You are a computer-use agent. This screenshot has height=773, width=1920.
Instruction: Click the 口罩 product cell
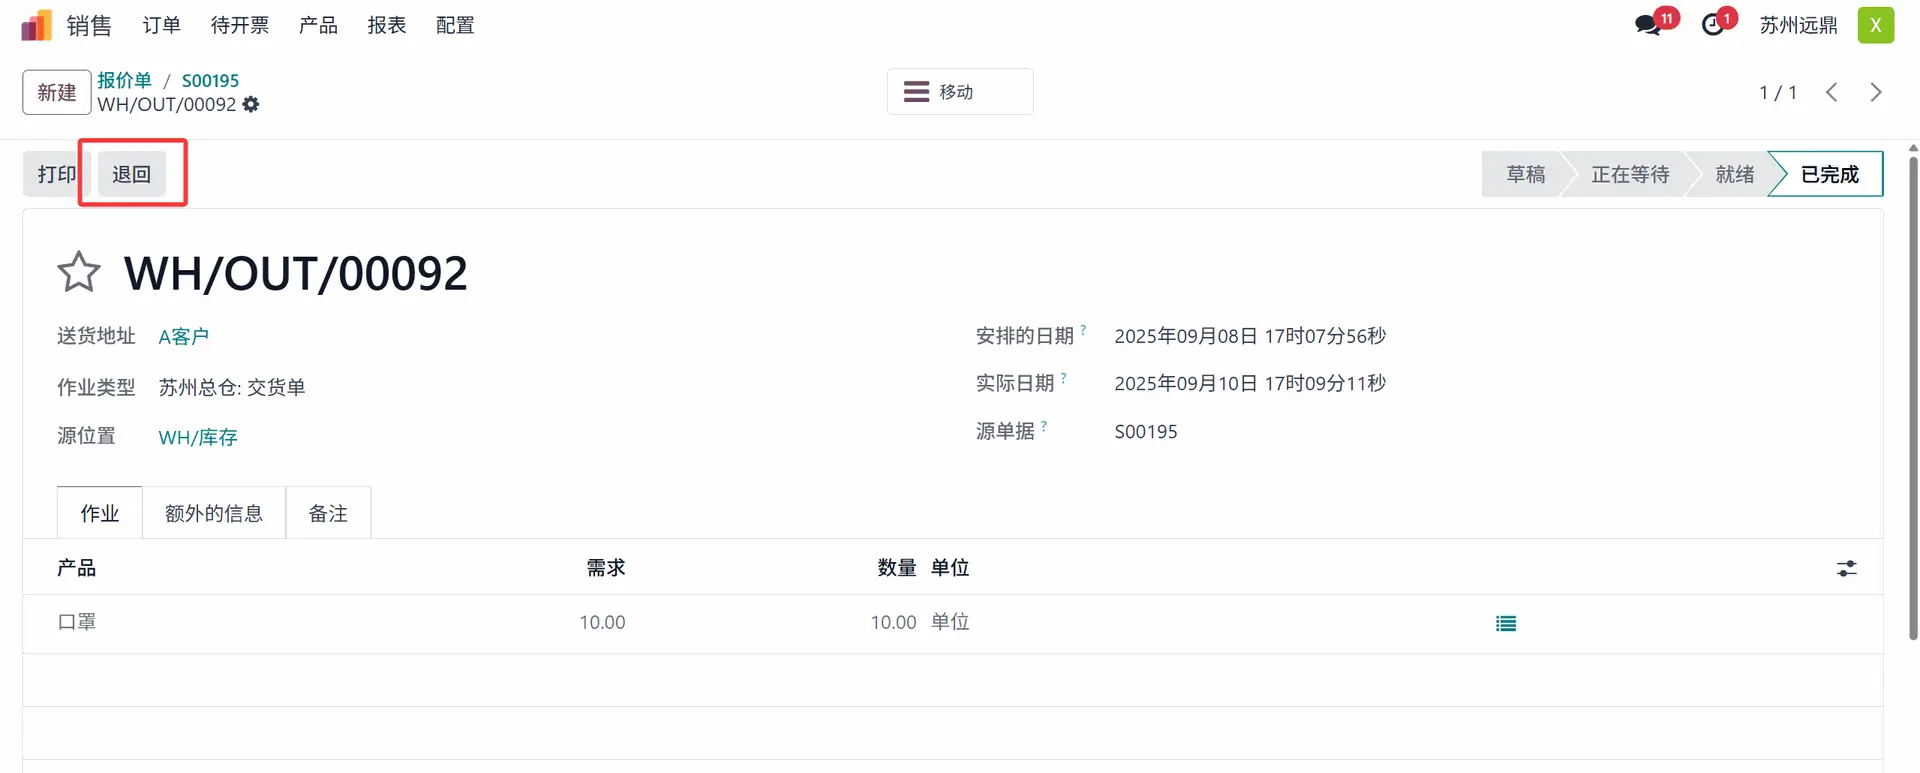tap(77, 622)
